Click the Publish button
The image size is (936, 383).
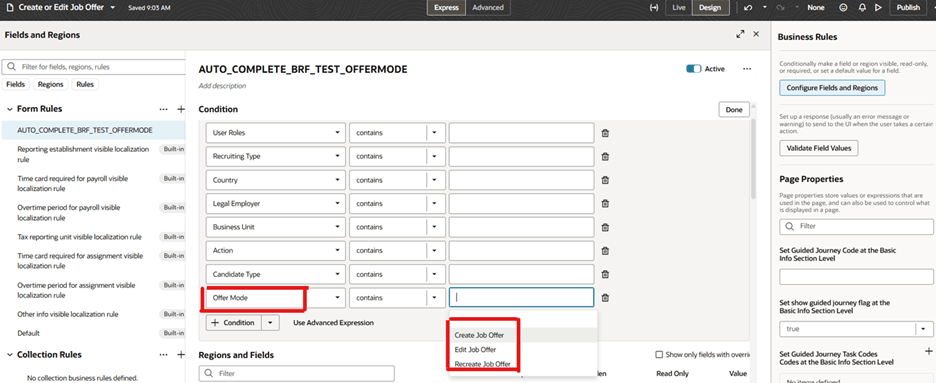pos(909,8)
